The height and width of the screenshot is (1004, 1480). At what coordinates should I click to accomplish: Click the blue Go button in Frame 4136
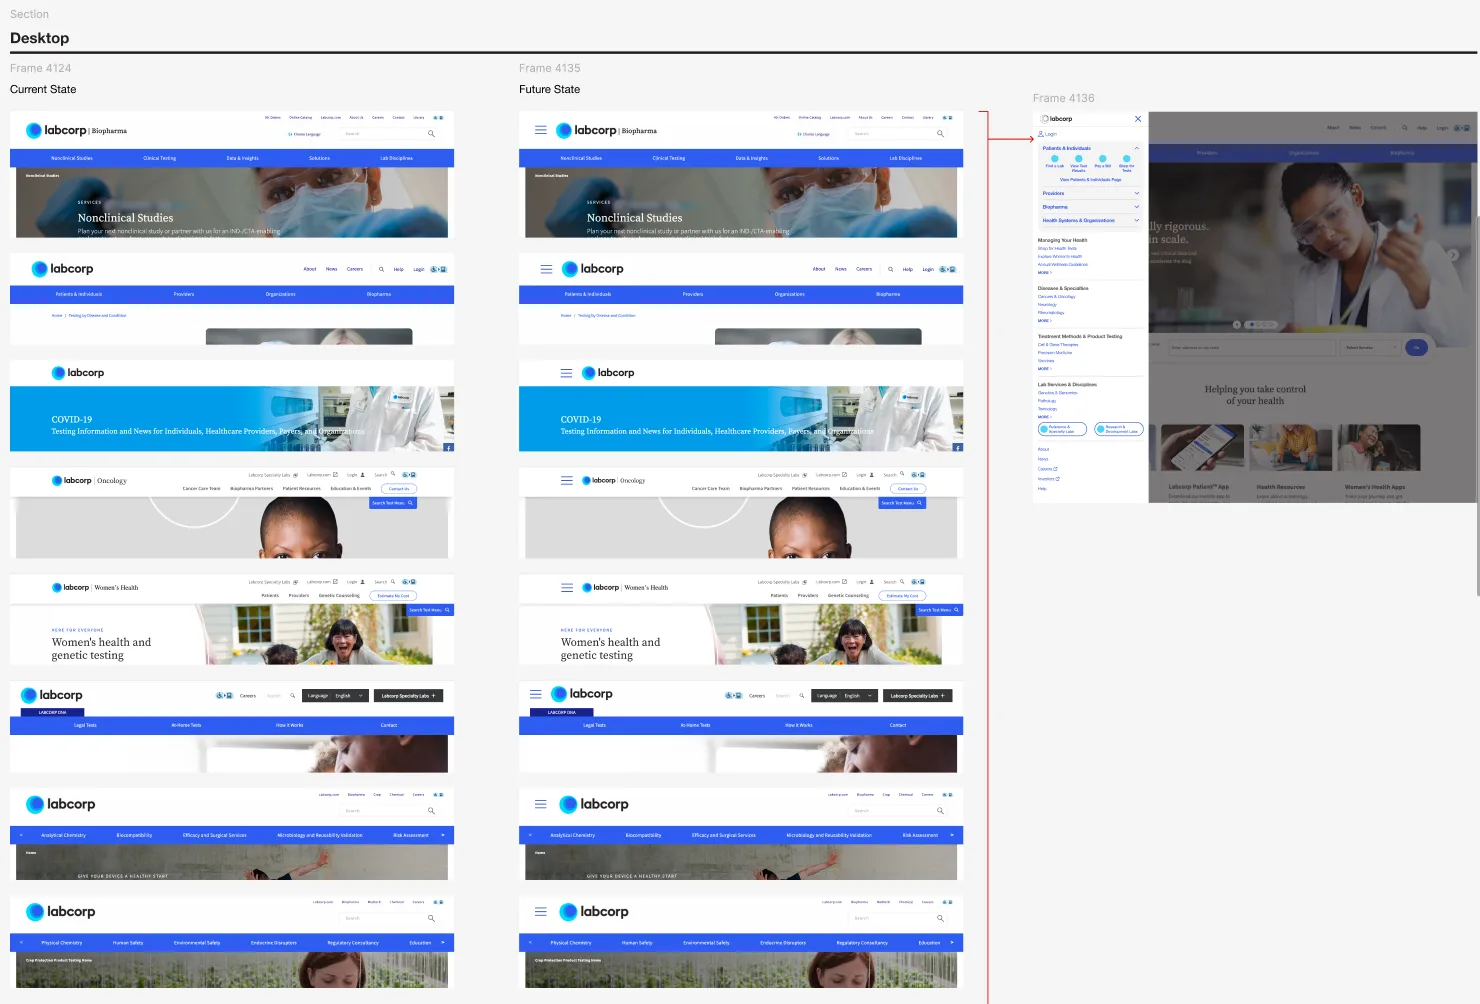(x=1416, y=347)
